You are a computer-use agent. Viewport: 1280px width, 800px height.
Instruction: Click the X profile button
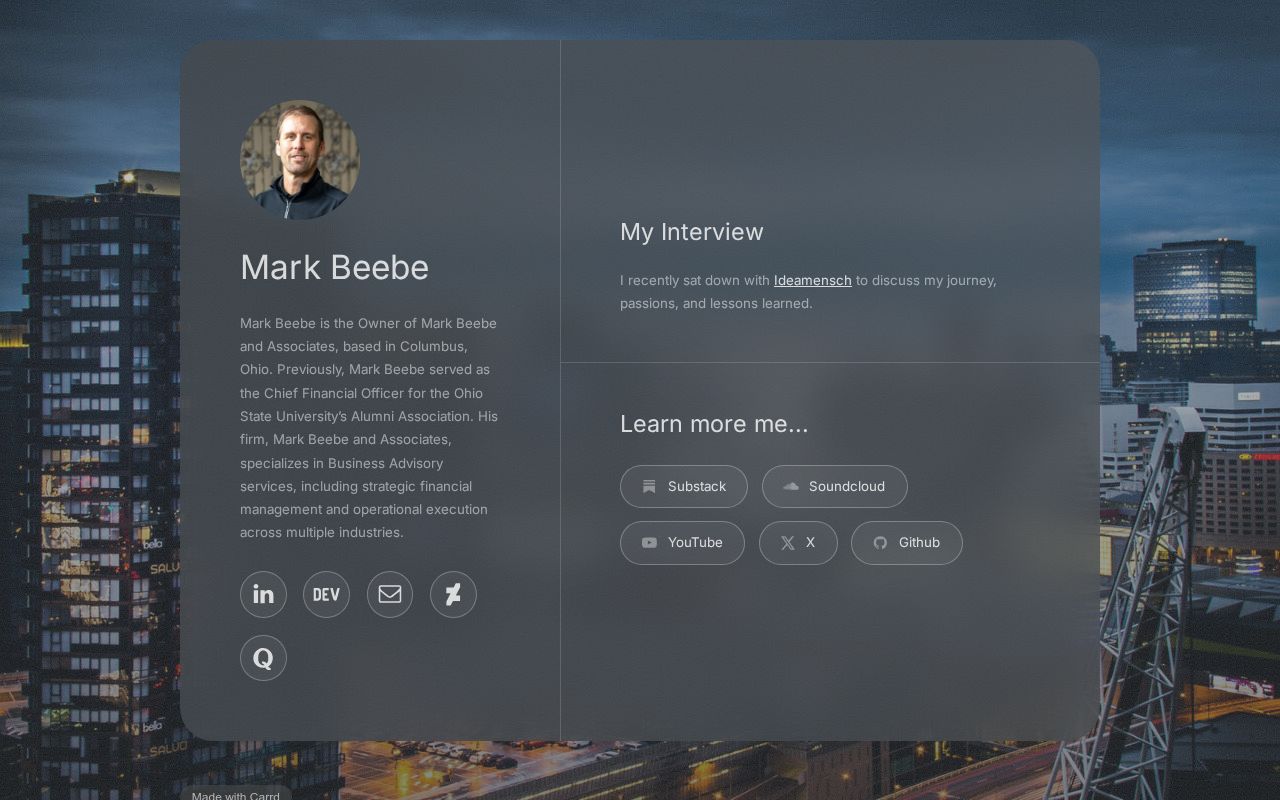tap(798, 543)
